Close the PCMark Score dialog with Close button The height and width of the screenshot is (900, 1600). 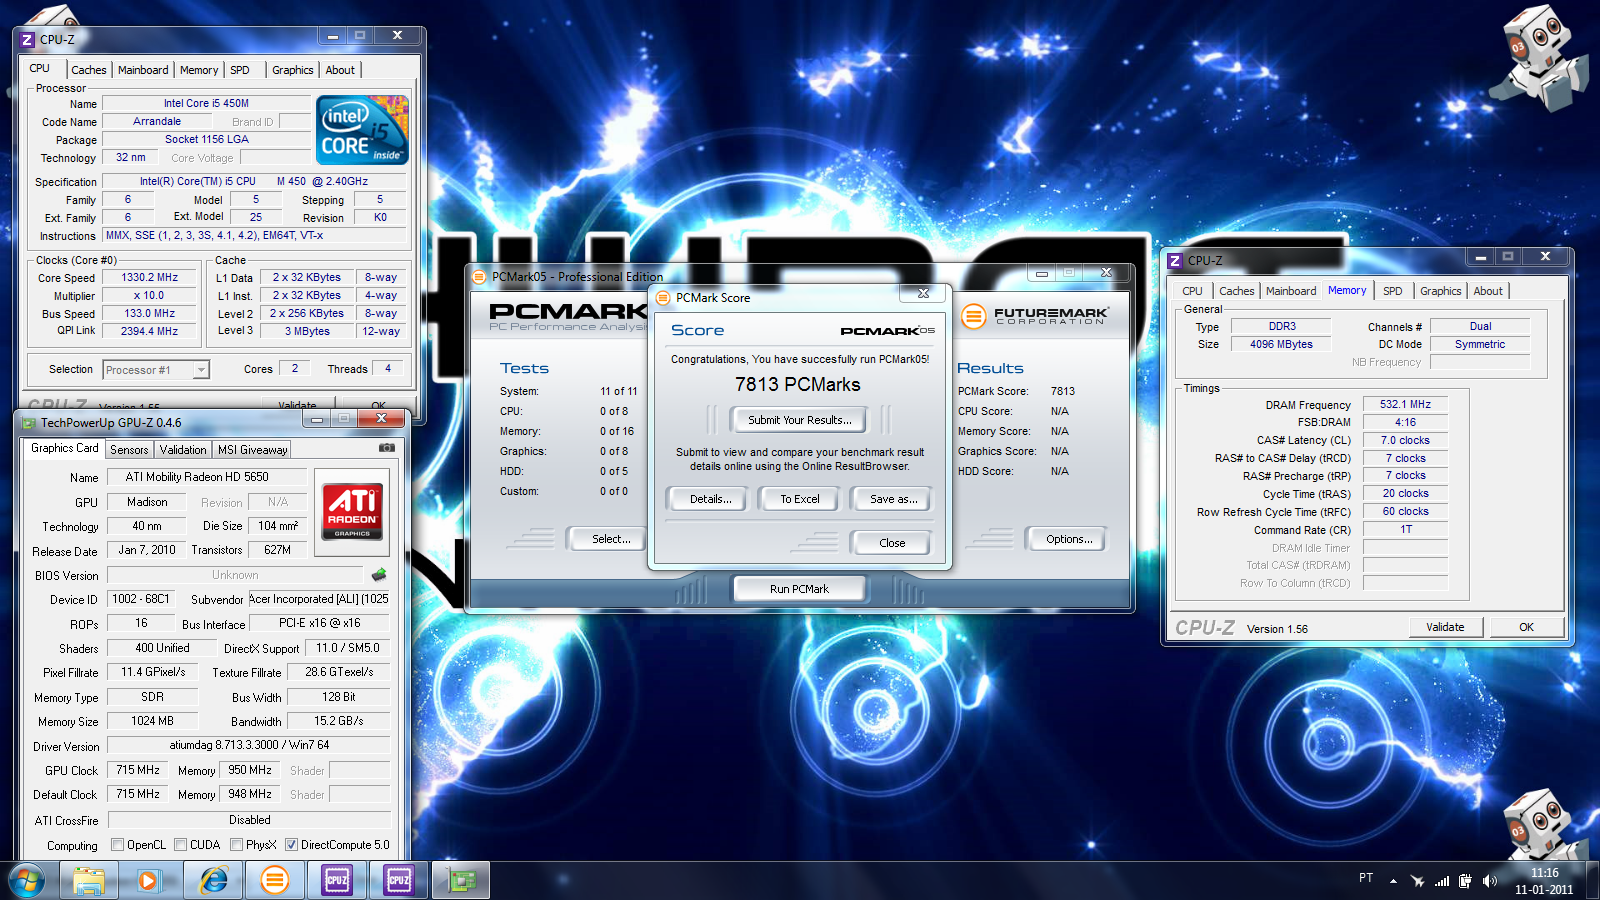pos(892,543)
